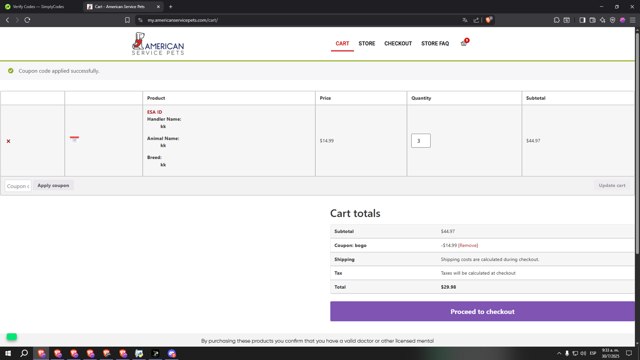Click the green chat widget button

[11, 337]
